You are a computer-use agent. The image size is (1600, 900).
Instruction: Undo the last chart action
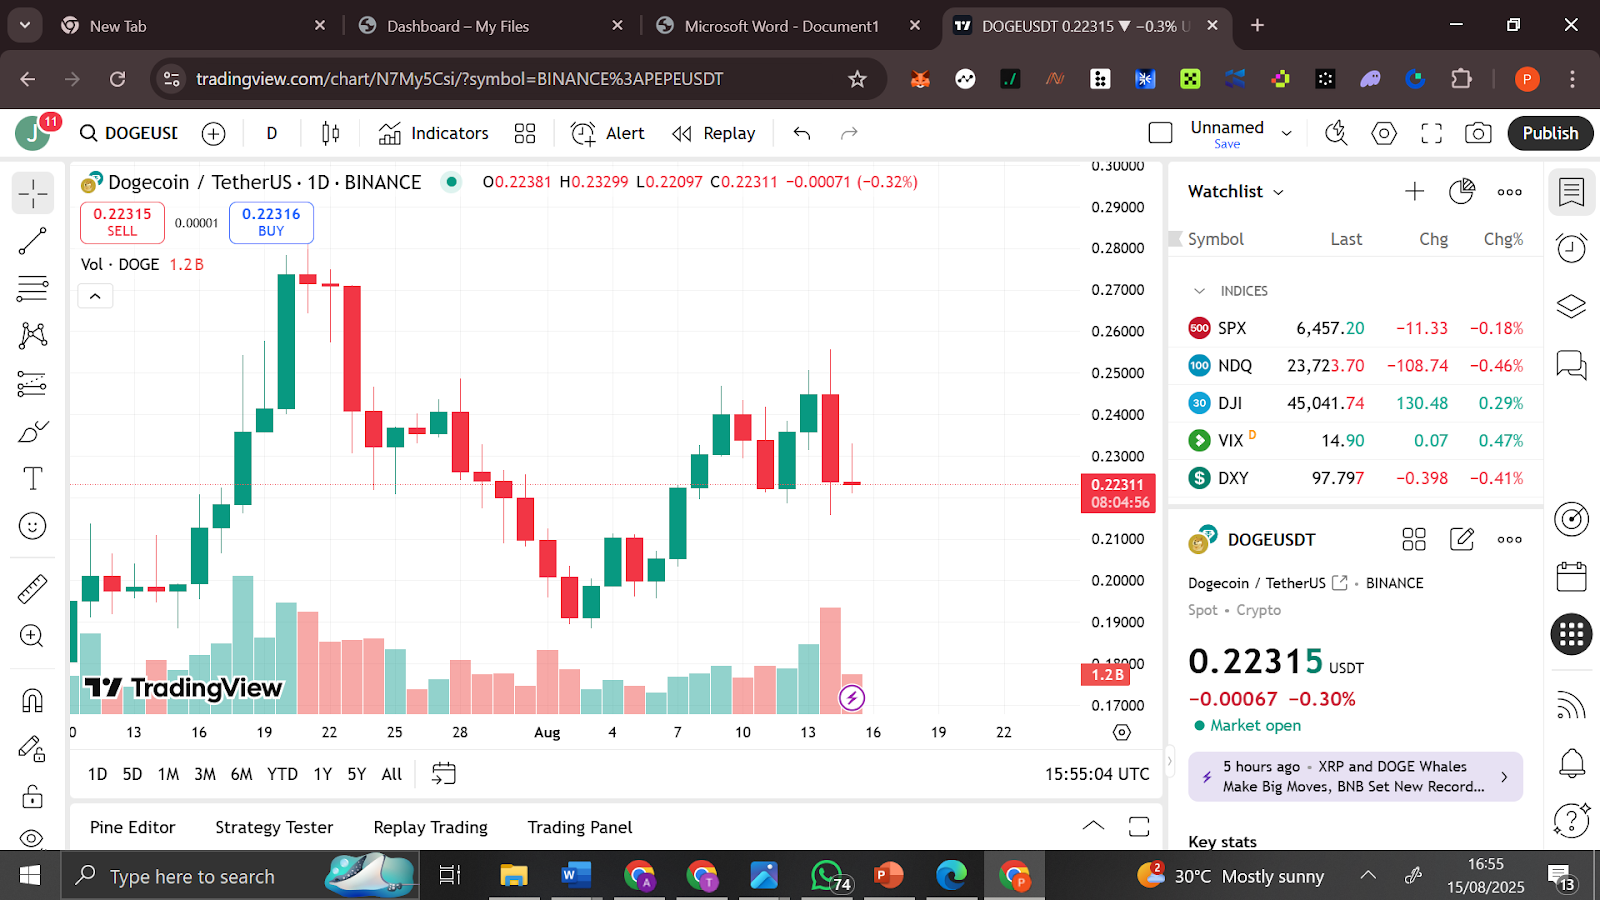[x=802, y=133]
